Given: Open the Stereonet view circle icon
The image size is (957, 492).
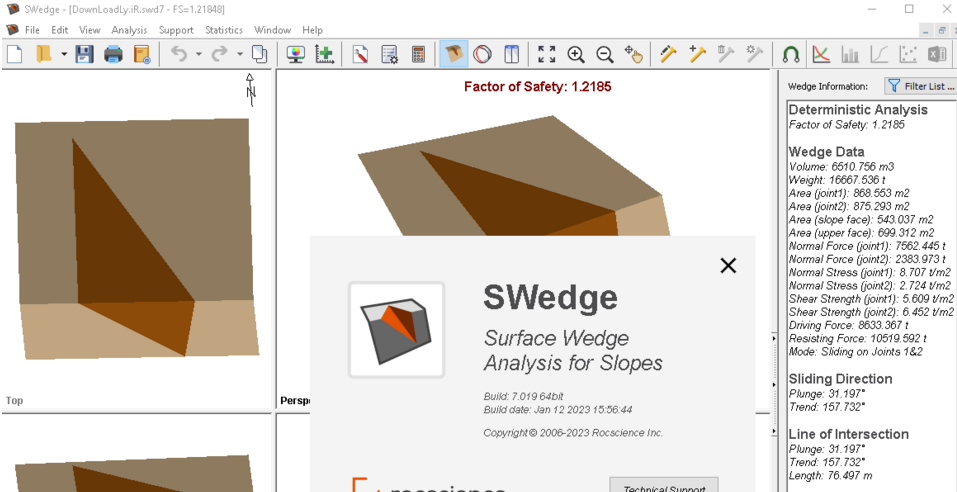Looking at the screenshot, I should pyautogui.click(x=482, y=54).
